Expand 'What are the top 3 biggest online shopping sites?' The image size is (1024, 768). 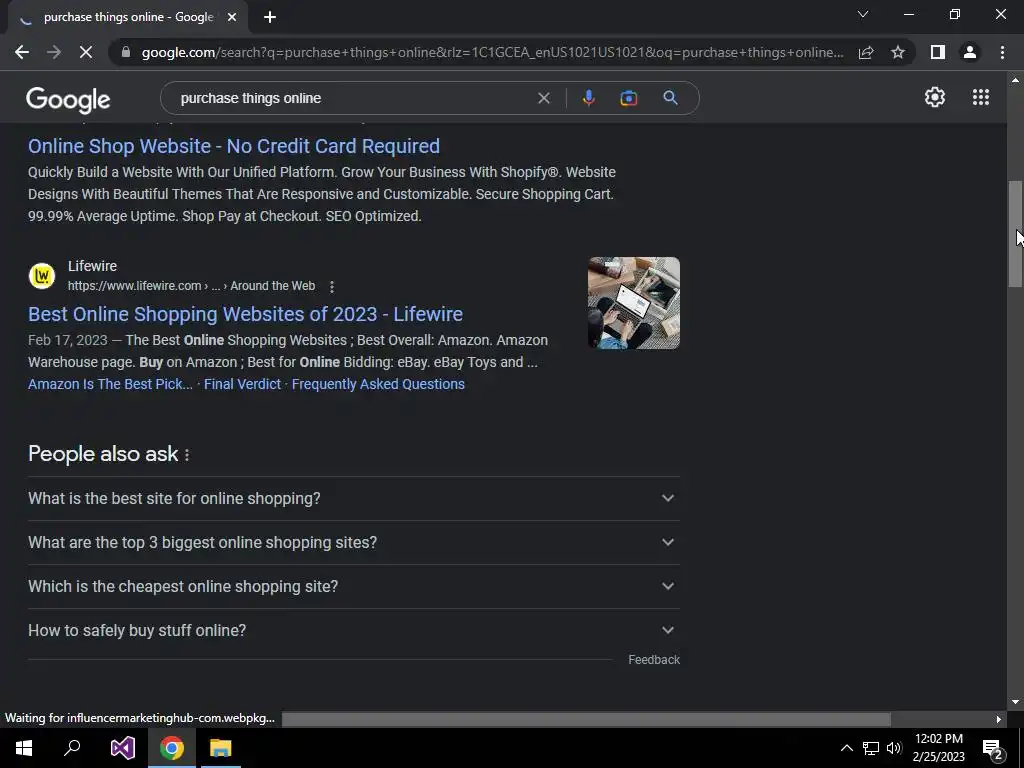click(354, 543)
